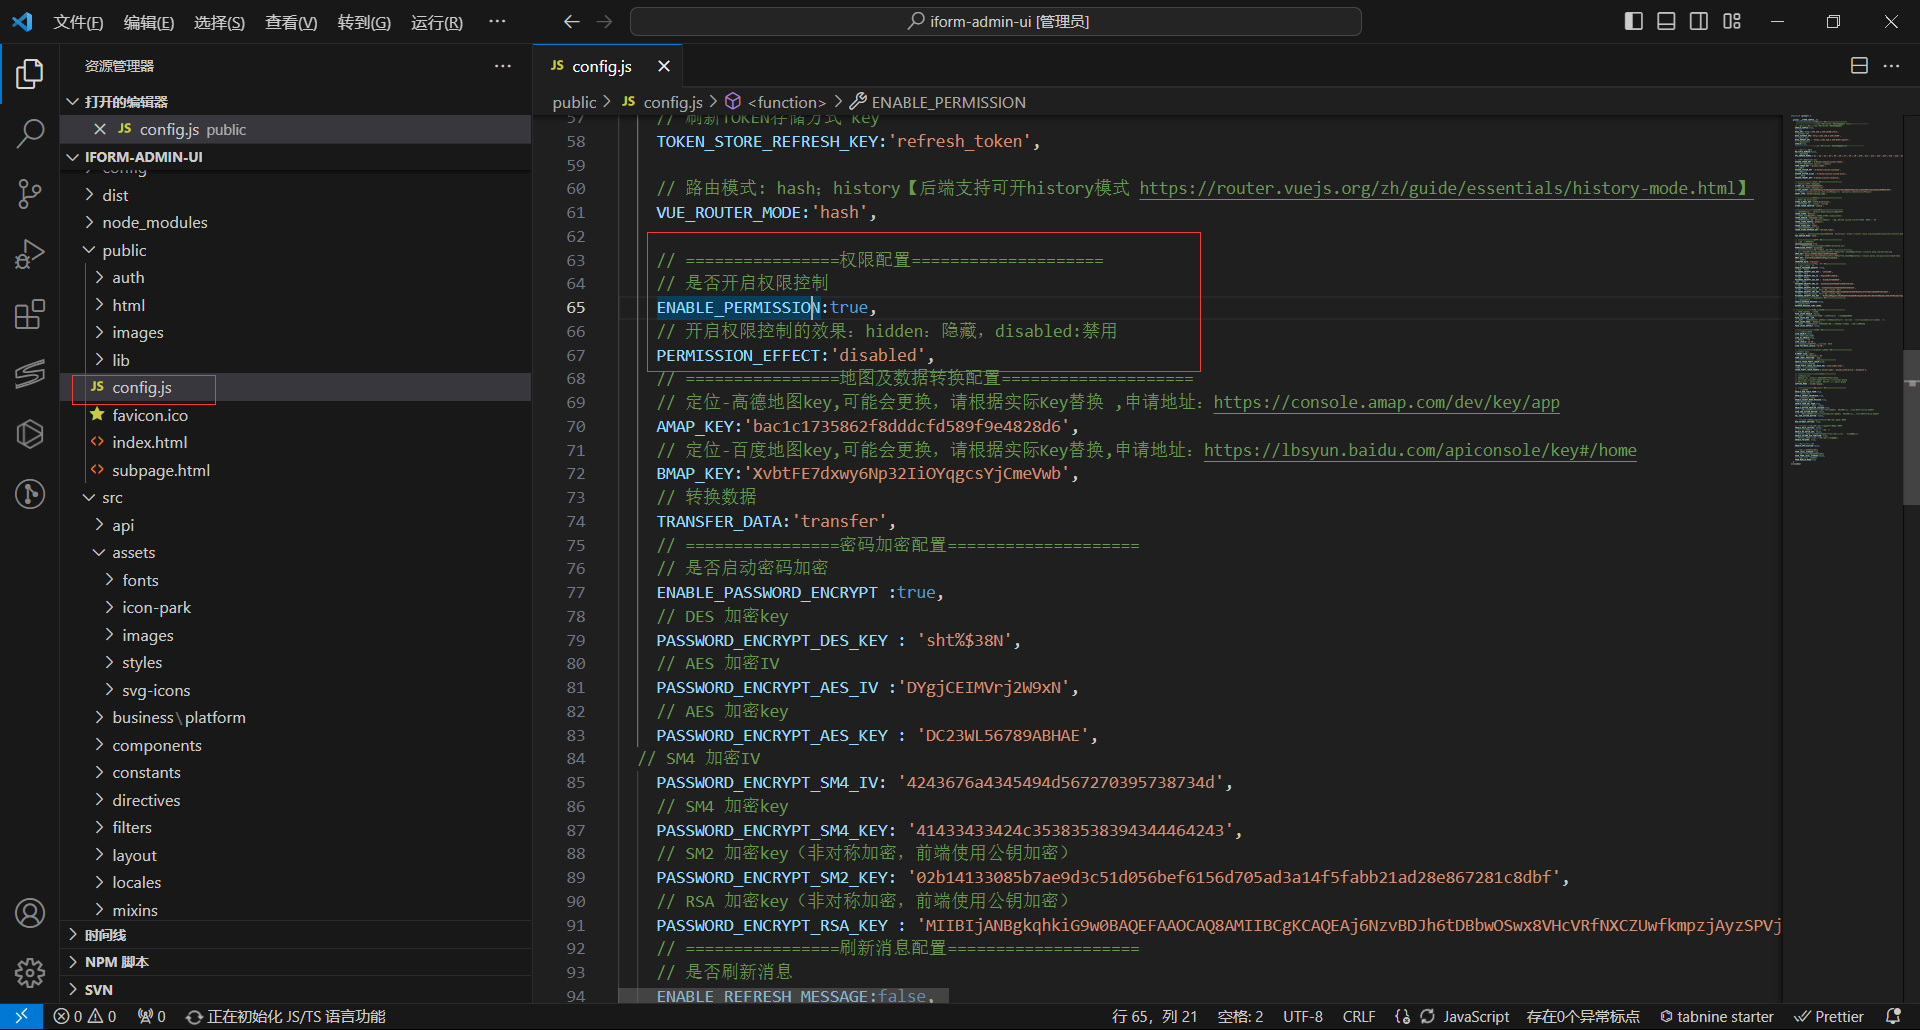Viewport: 1920px width, 1030px height.
Task: Open the Run and Debug view
Action: point(30,254)
